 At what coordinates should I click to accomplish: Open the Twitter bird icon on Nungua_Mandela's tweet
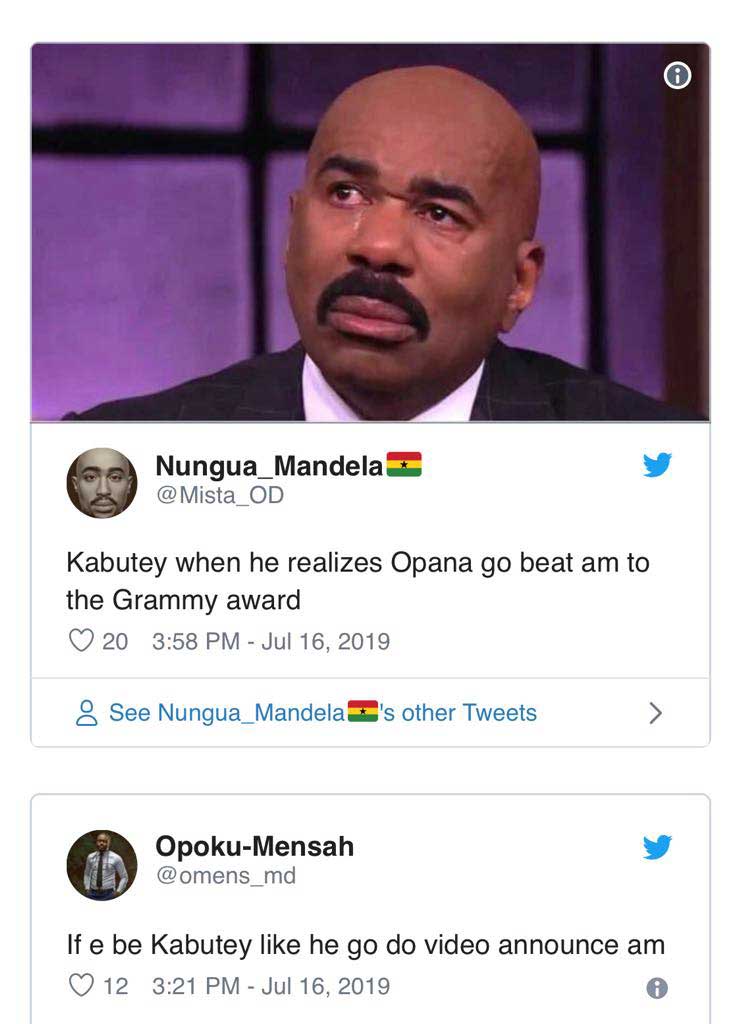click(657, 464)
